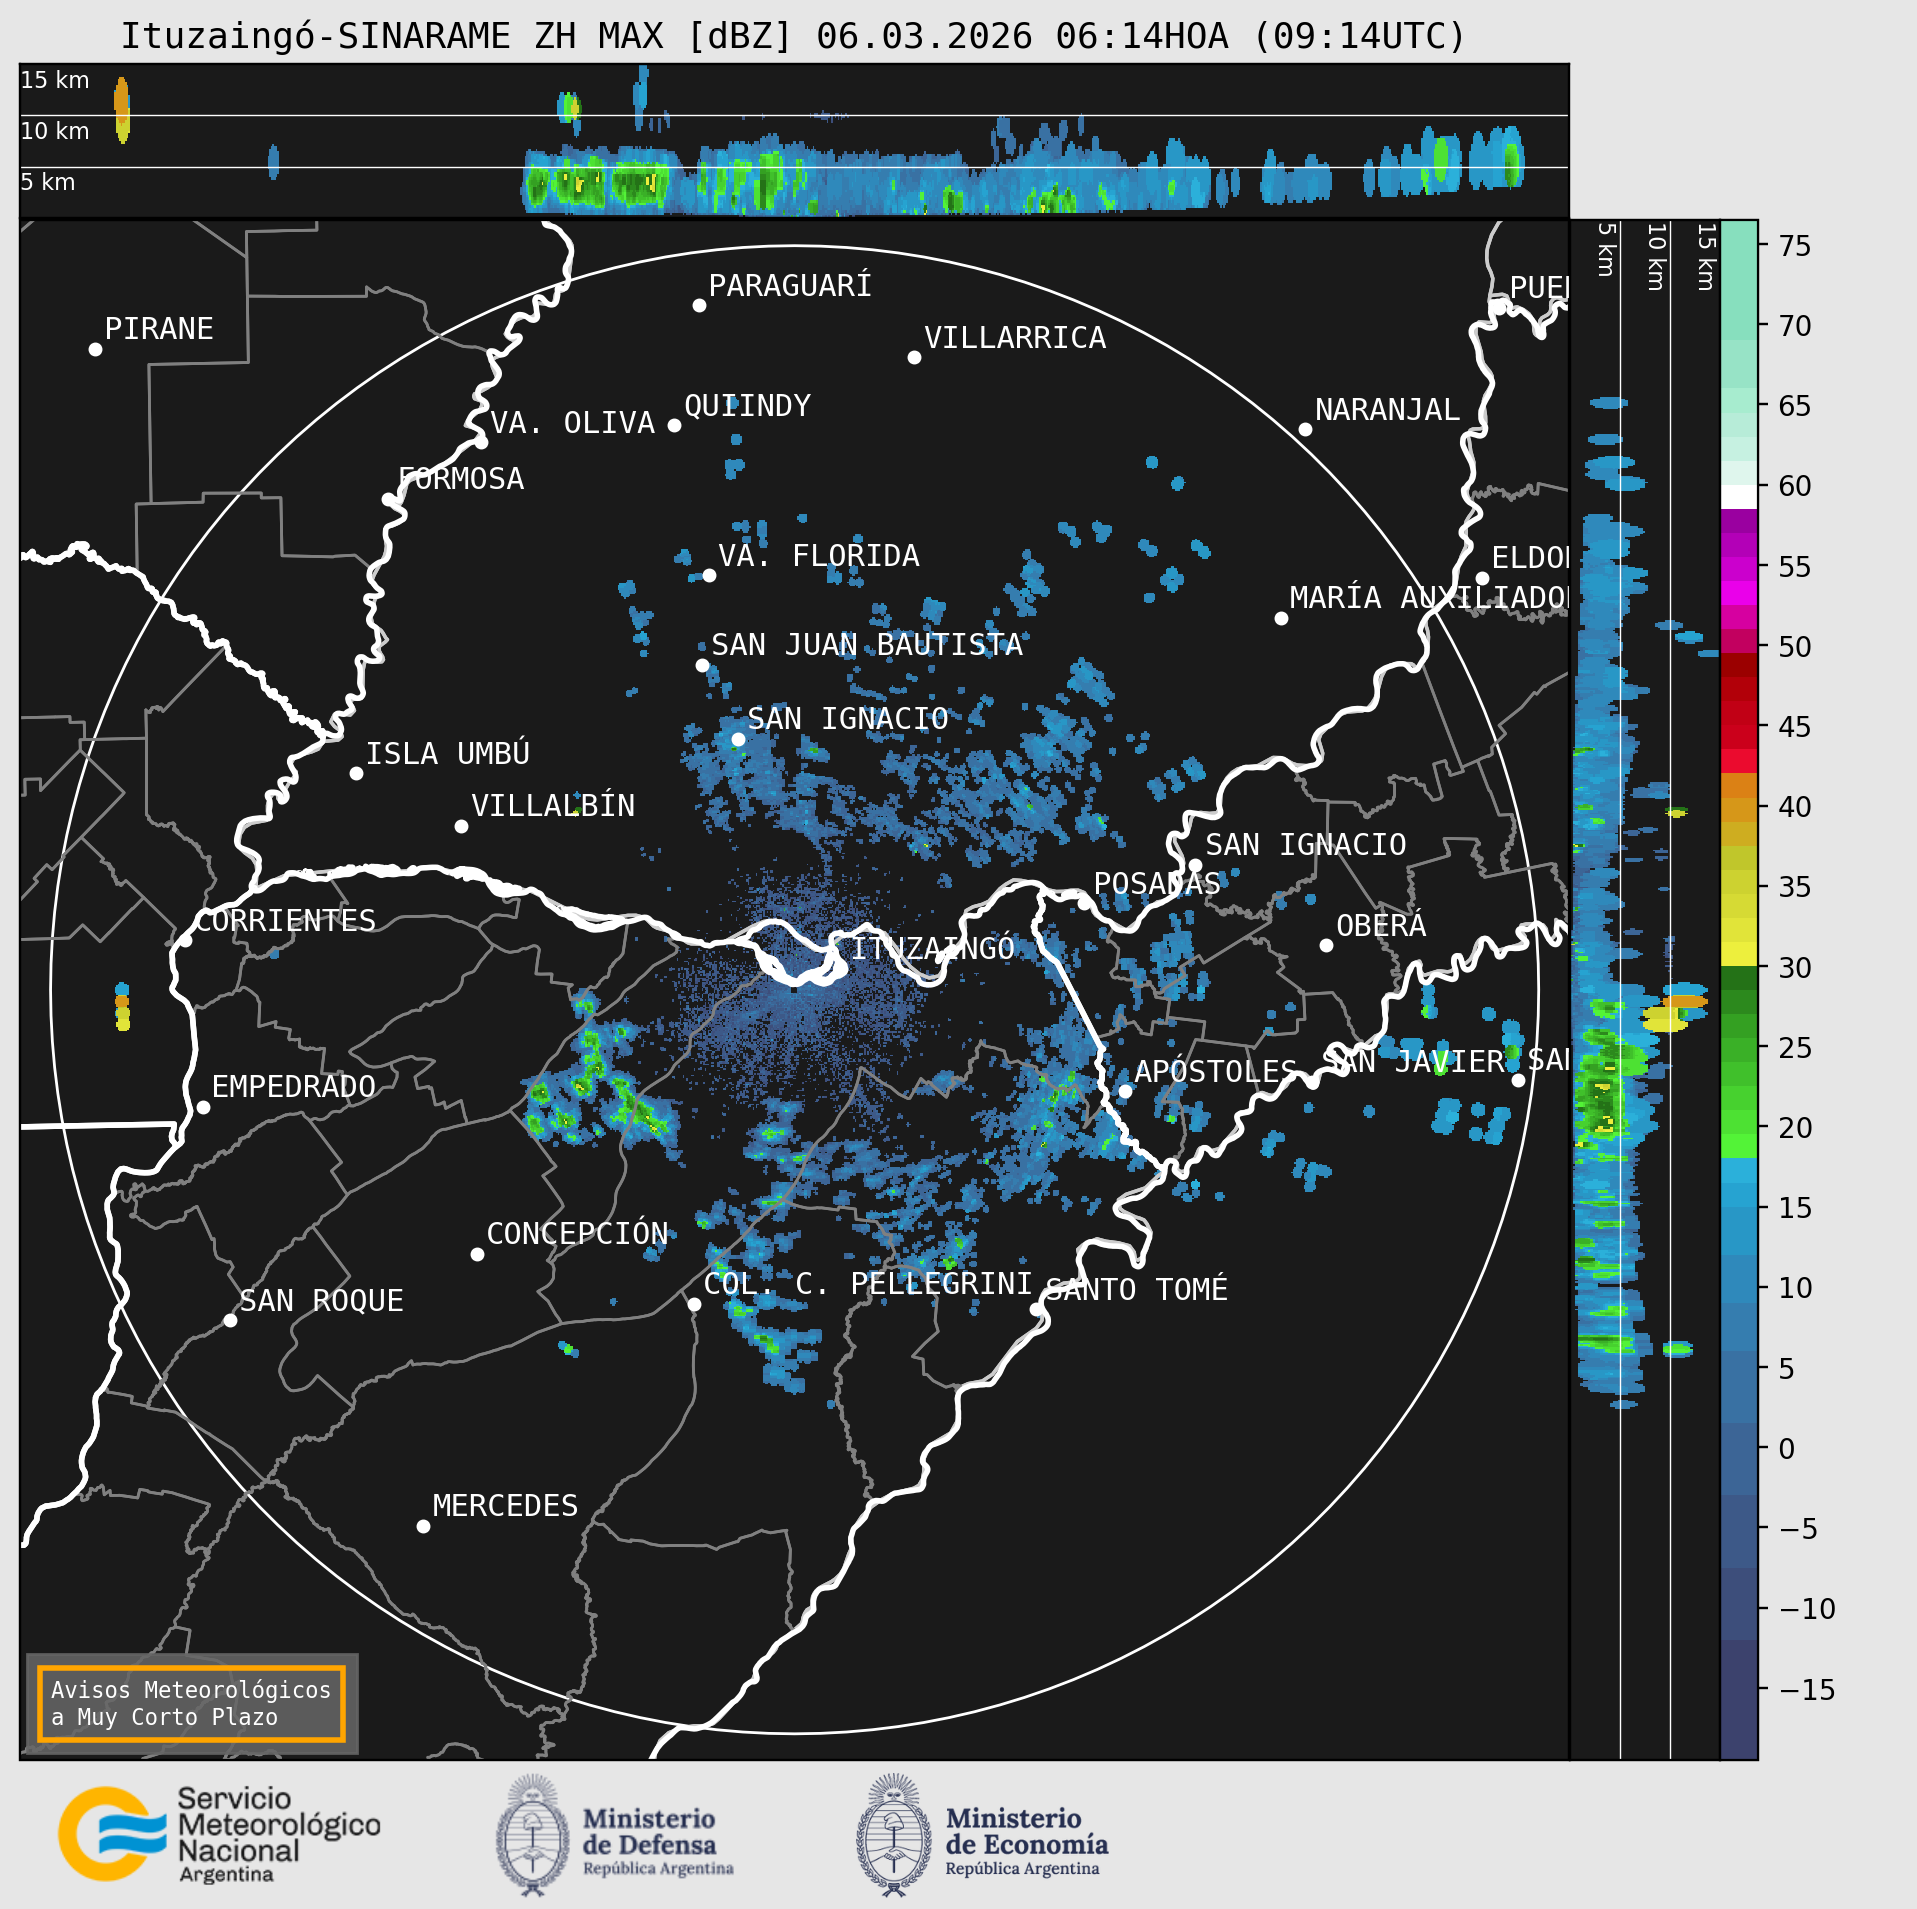
Task: Select the OBERÁ city marker dot
Action: 1326,945
